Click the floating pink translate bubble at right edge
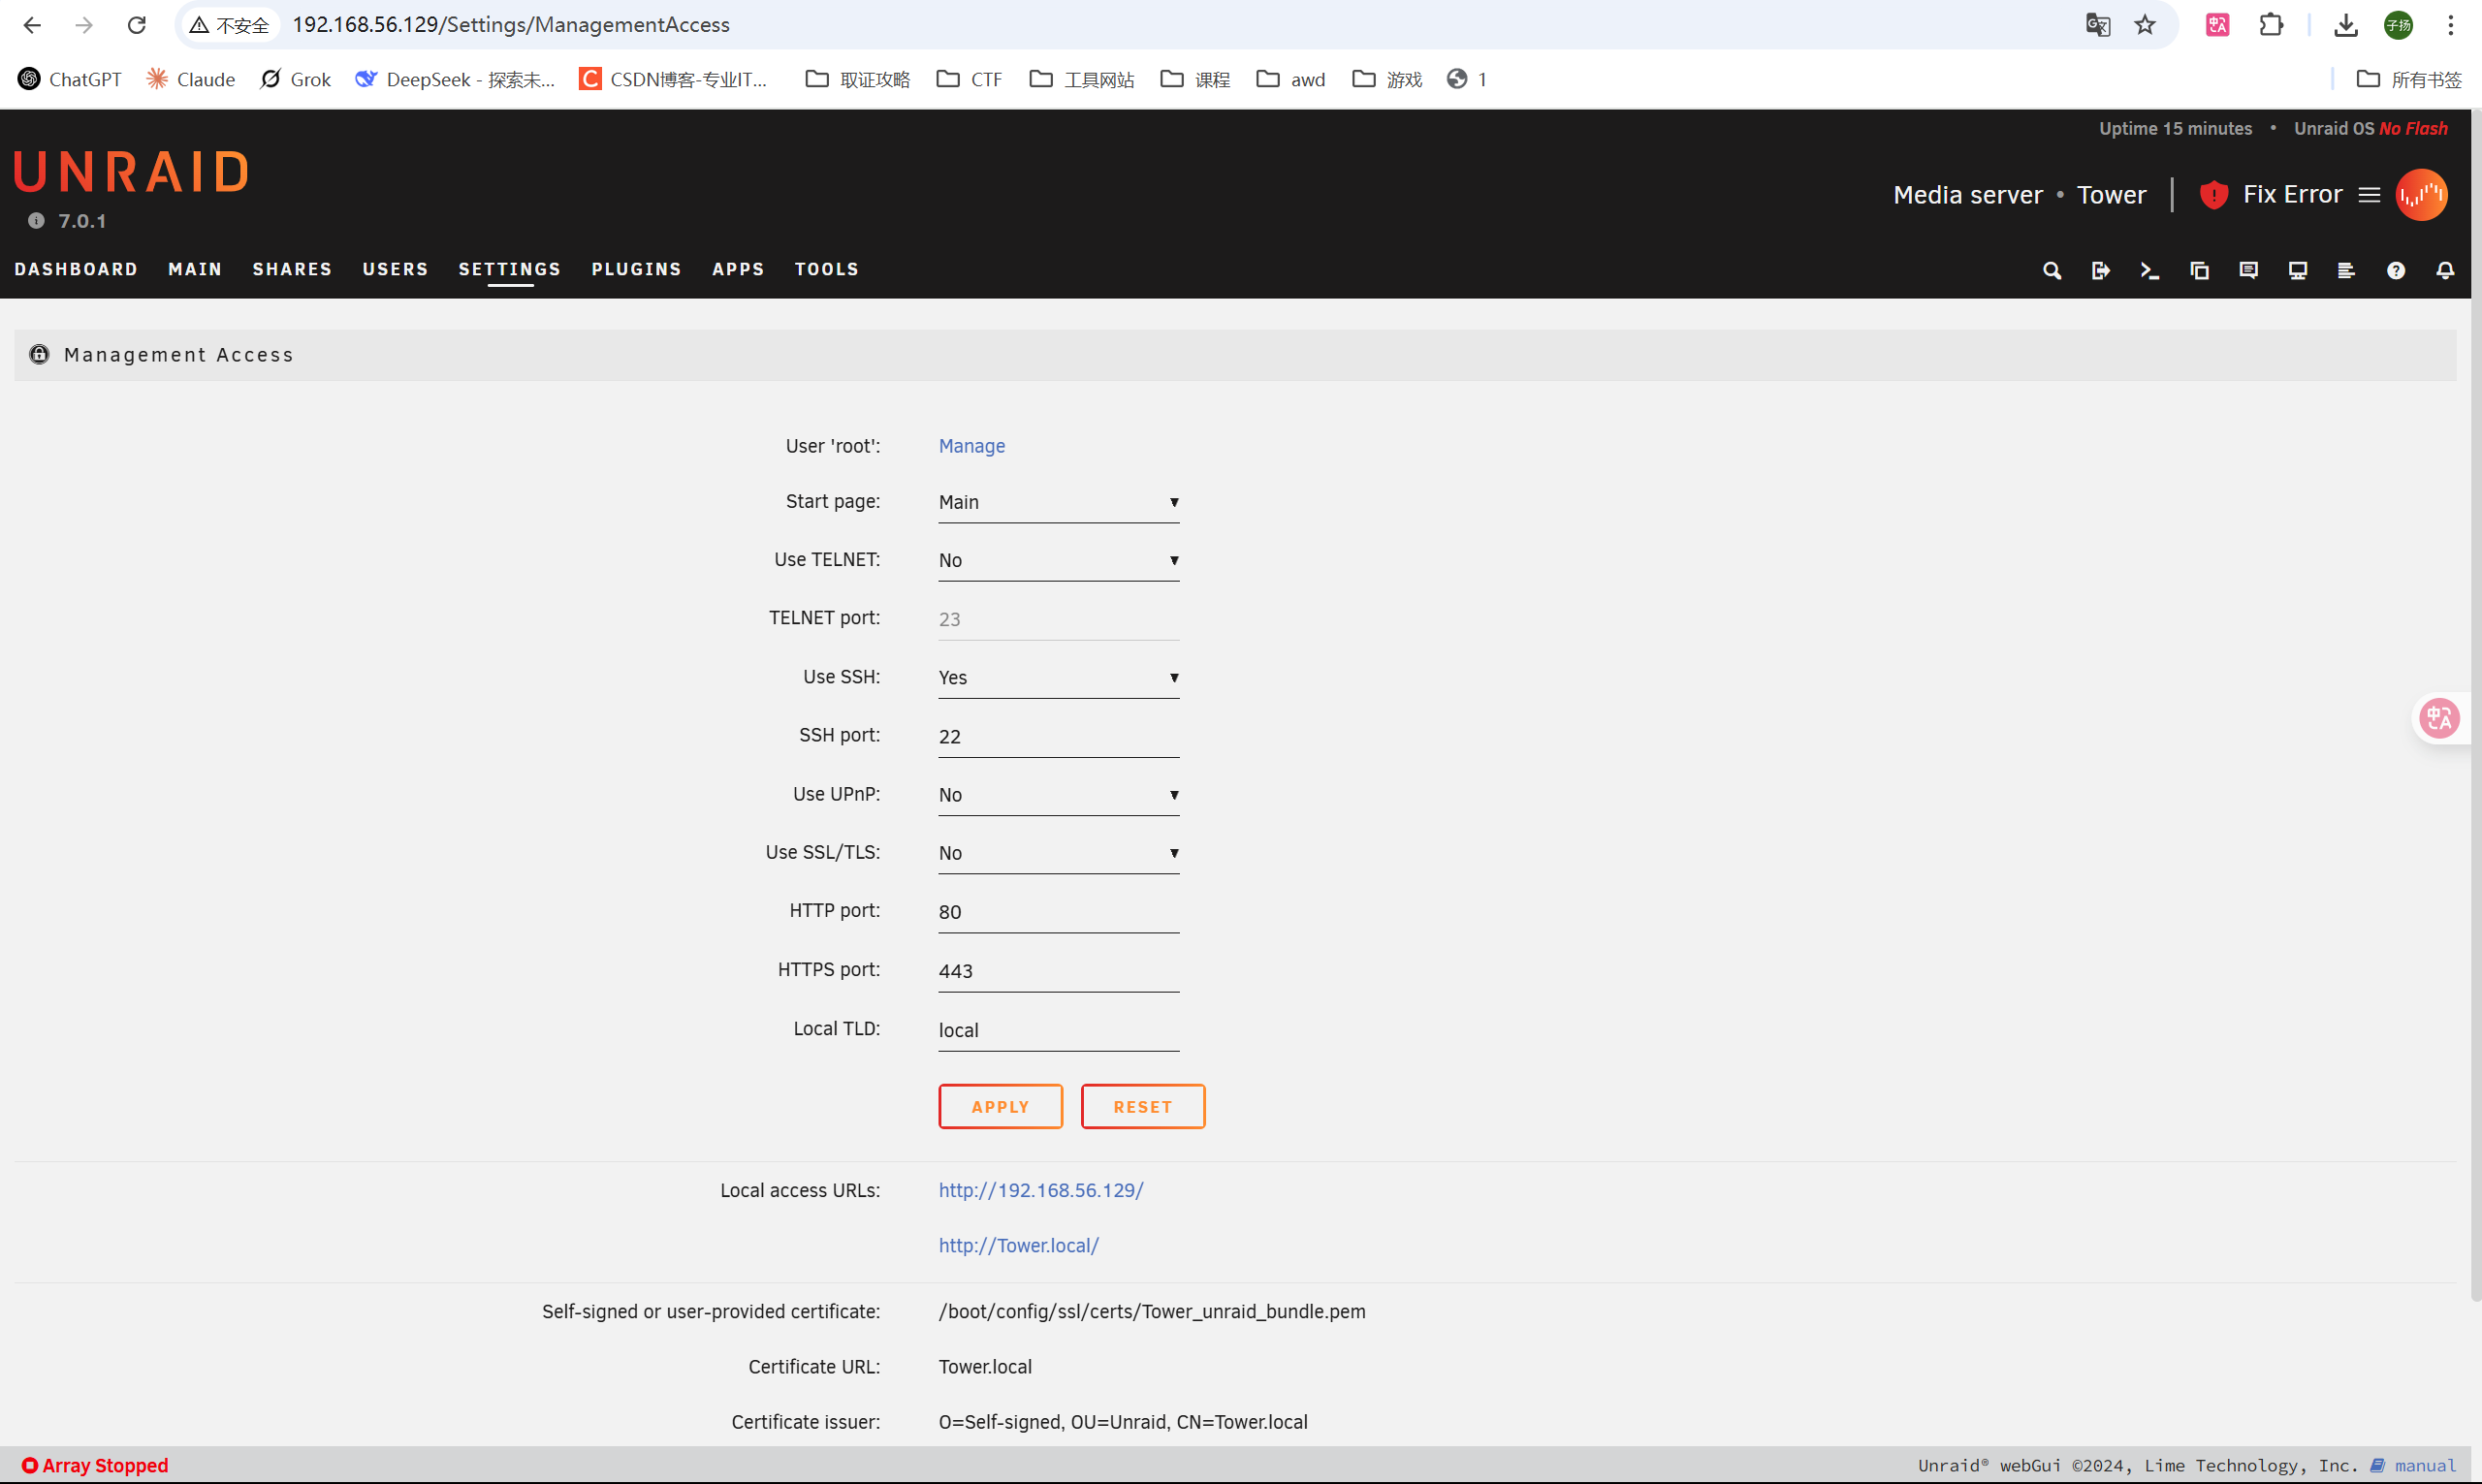 (x=2439, y=718)
